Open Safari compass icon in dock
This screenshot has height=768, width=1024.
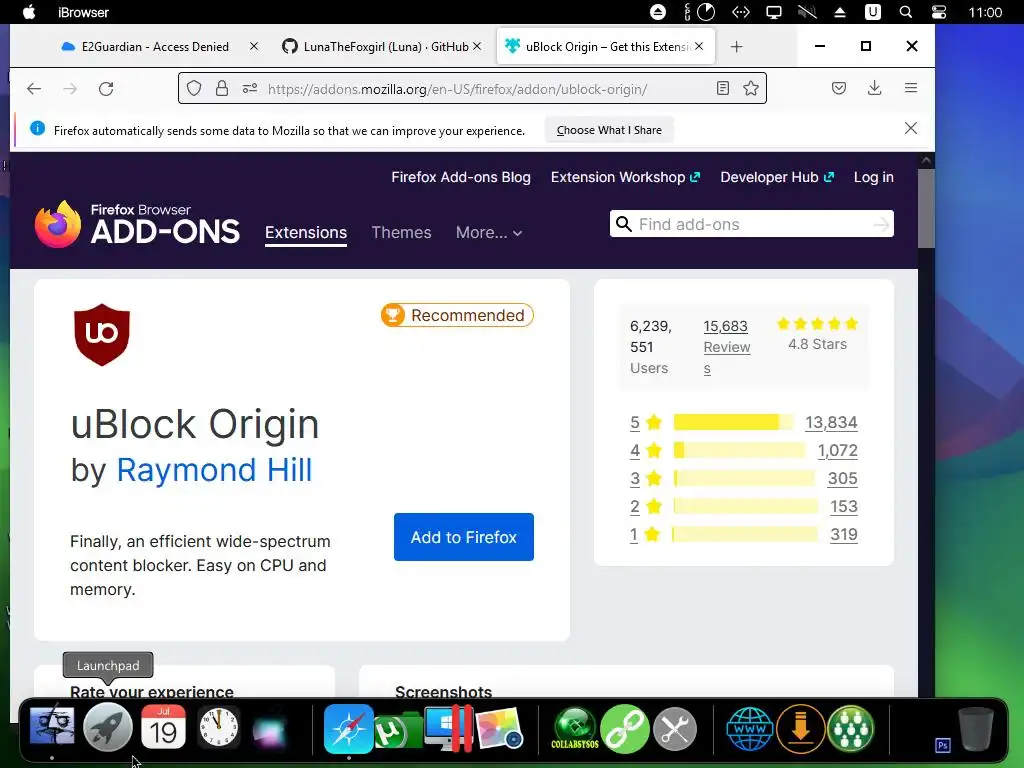(349, 728)
